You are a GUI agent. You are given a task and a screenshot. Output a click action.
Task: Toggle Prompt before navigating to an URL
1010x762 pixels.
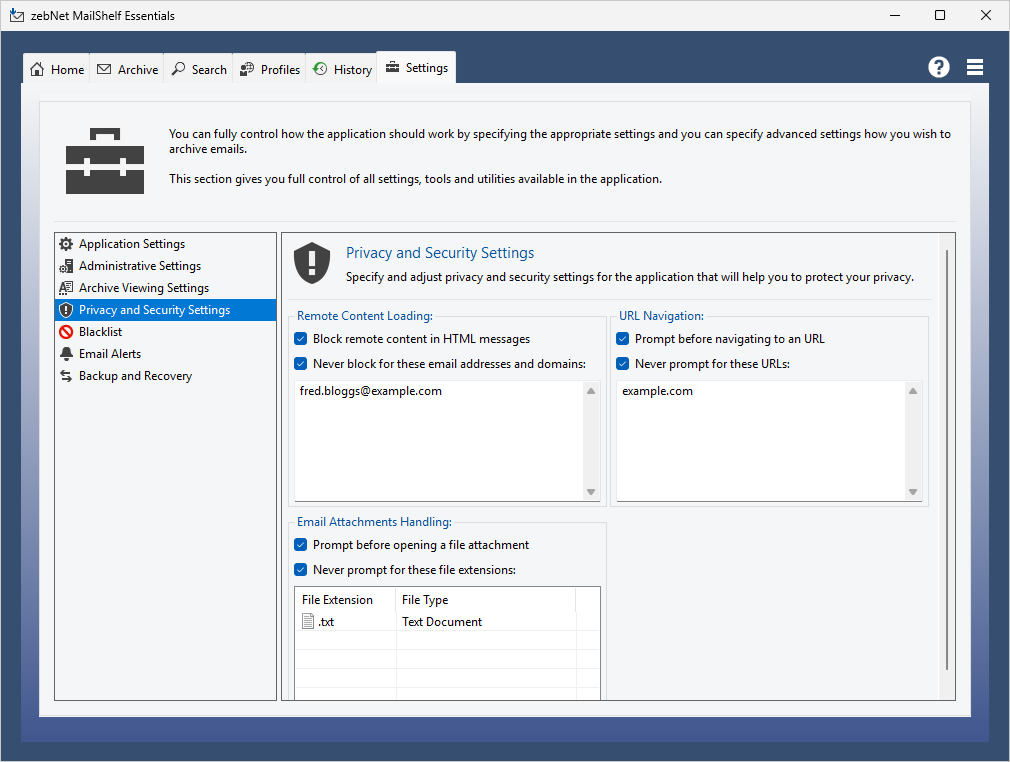point(623,339)
